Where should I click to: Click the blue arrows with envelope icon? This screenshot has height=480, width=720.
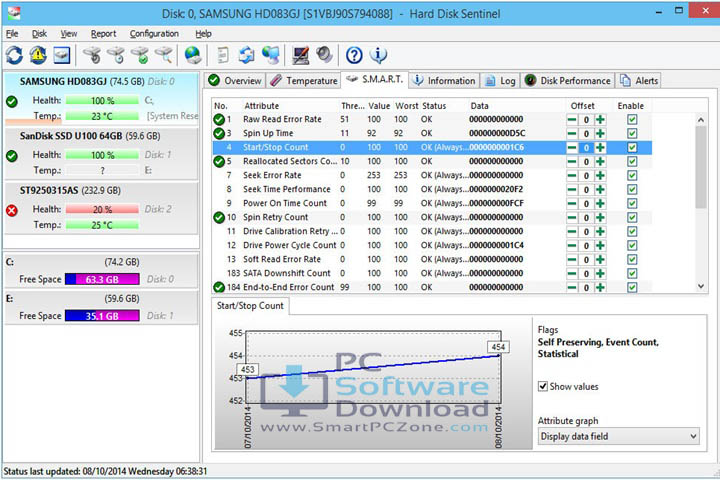[247, 56]
